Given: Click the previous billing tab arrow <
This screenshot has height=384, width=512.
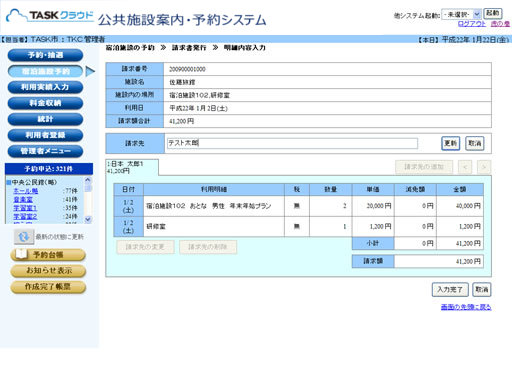Looking at the screenshot, I should pyautogui.click(x=465, y=167).
